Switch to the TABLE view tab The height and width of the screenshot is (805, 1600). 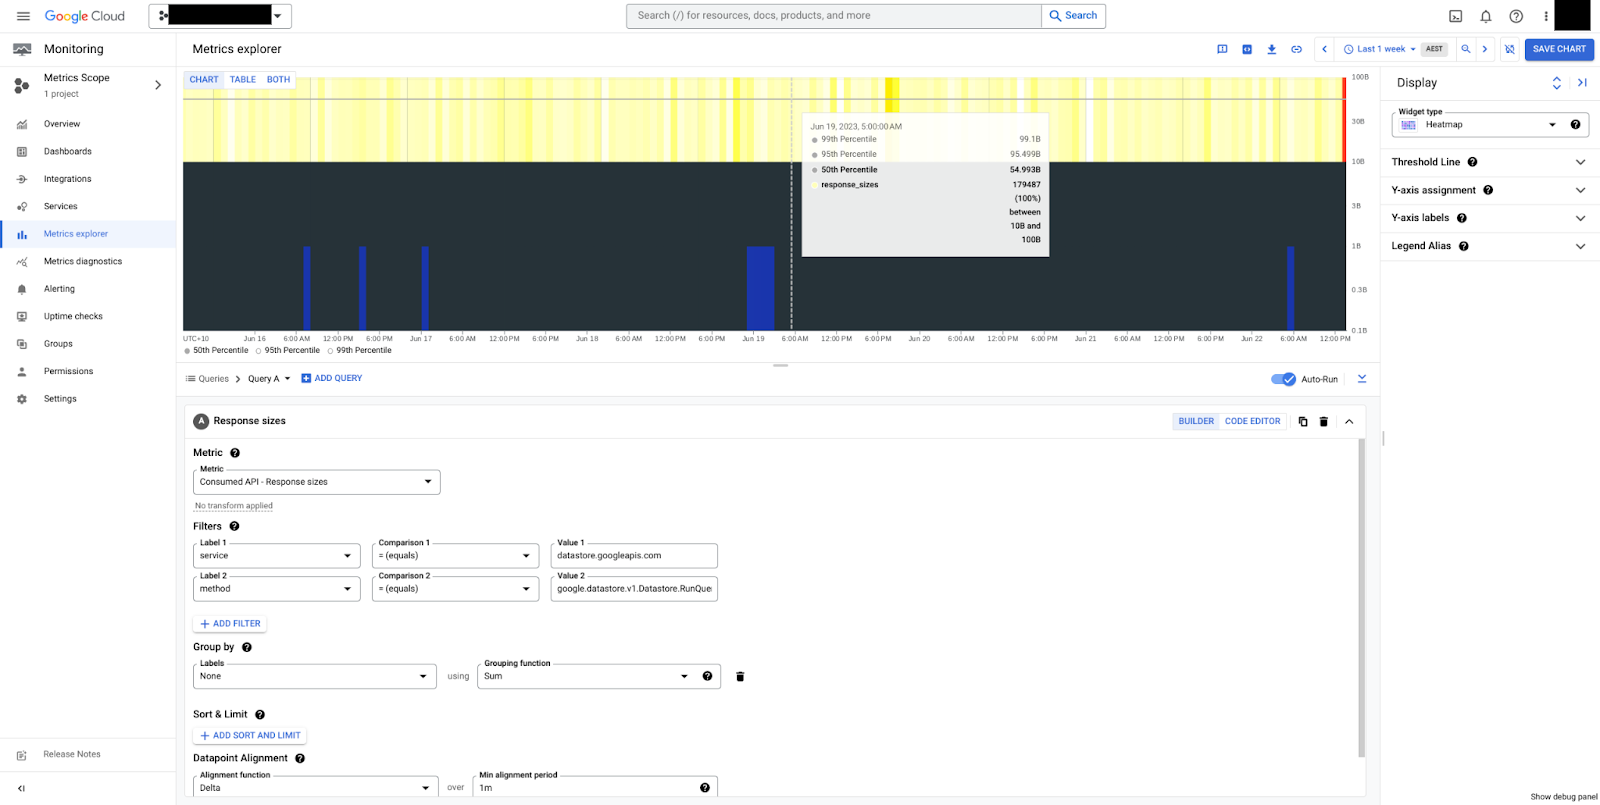tap(242, 80)
